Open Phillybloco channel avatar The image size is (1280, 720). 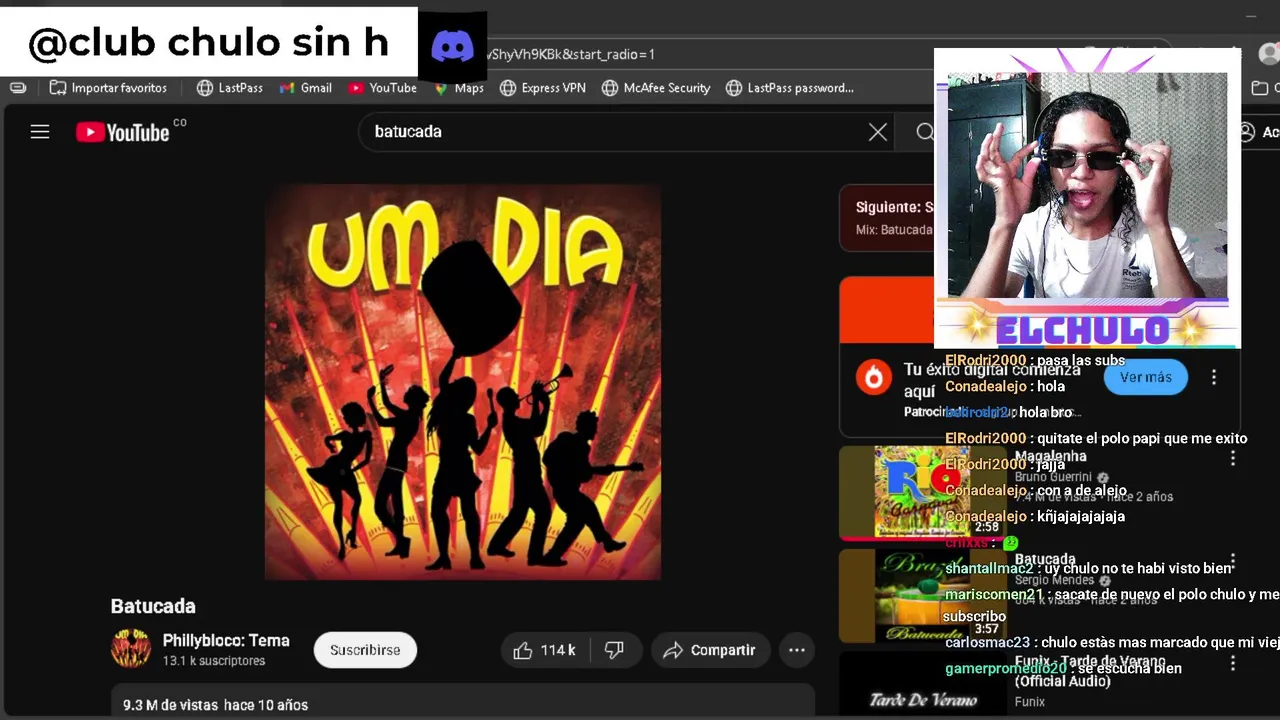click(130, 649)
